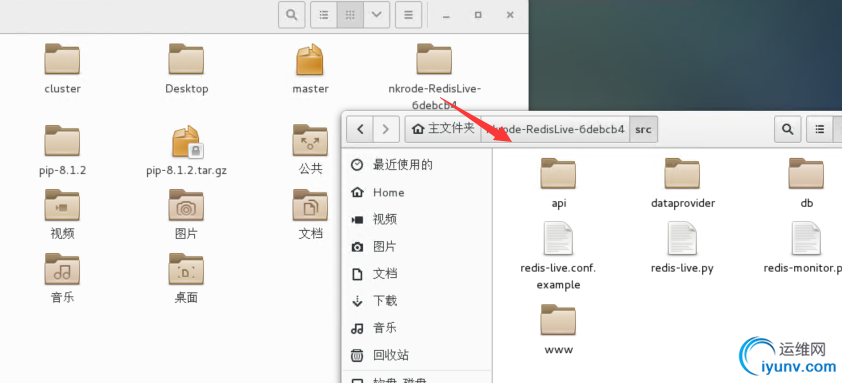The width and height of the screenshot is (842, 383).
Task: Select the pip-8.1.2 folder
Action: coord(62,141)
